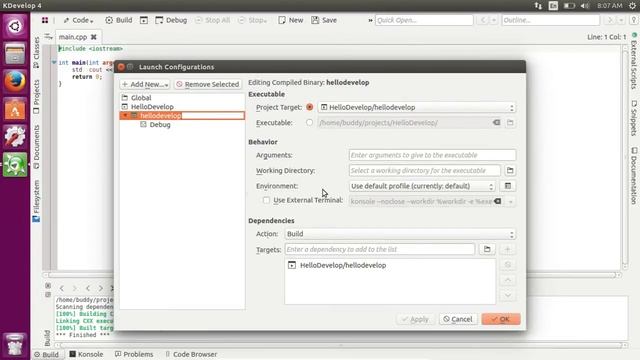
Task: Open Code menu dropdown in toolbar
Action: click(x=78, y=20)
